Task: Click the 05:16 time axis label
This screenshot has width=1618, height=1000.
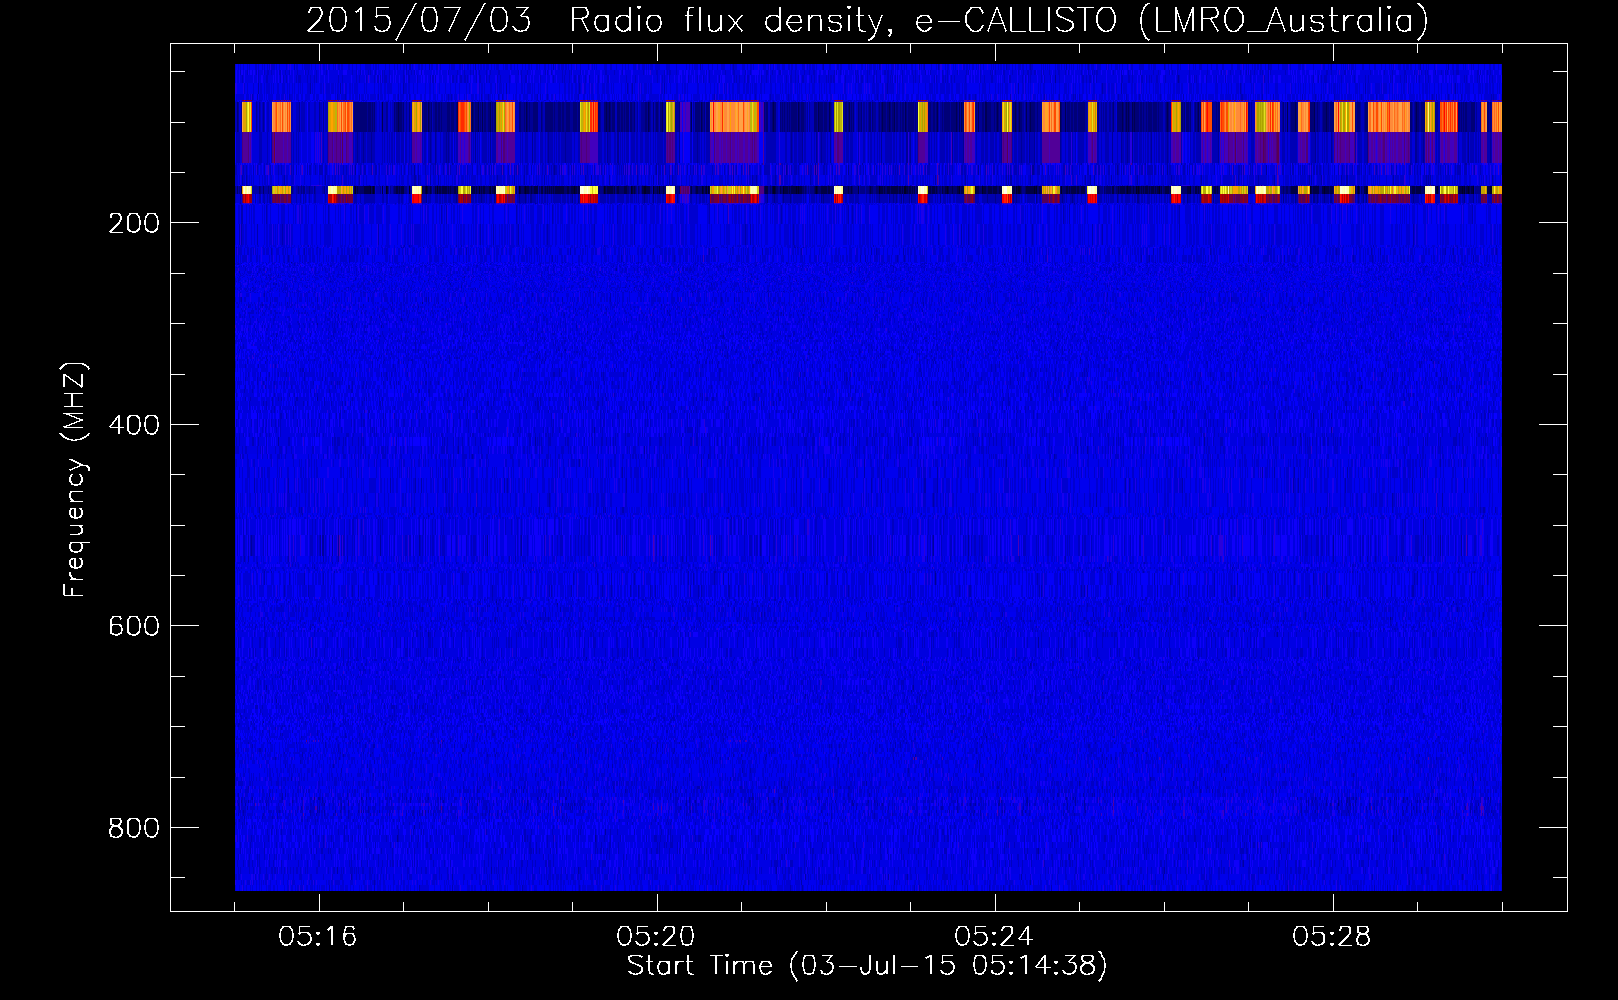Action: click(x=318, y=937)
